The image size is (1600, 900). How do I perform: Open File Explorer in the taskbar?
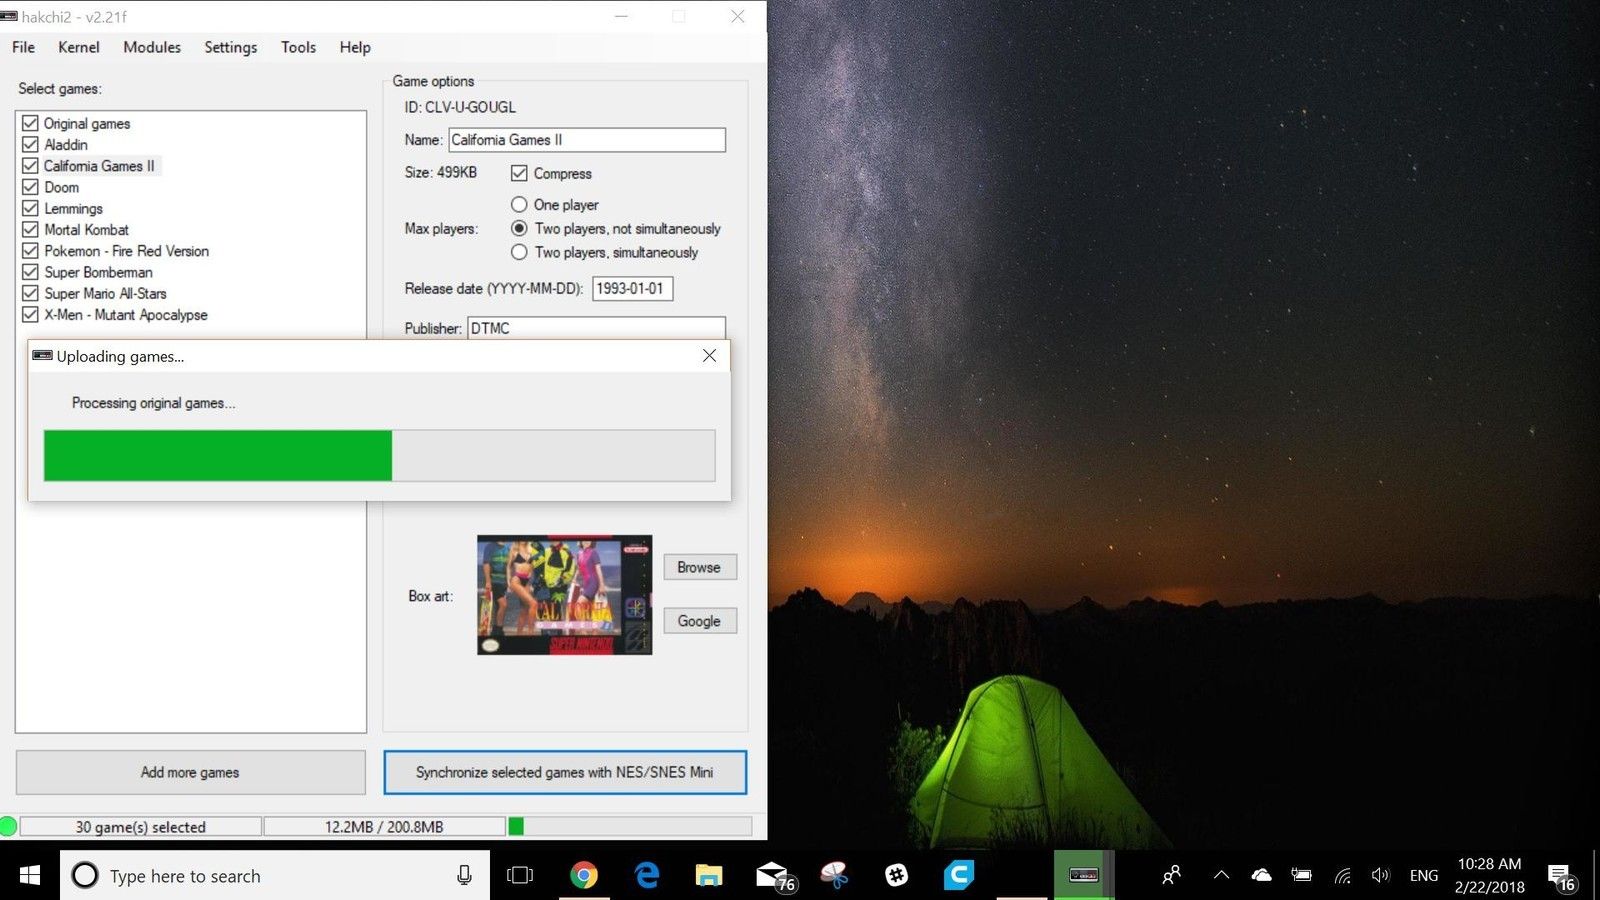(709, 875)
